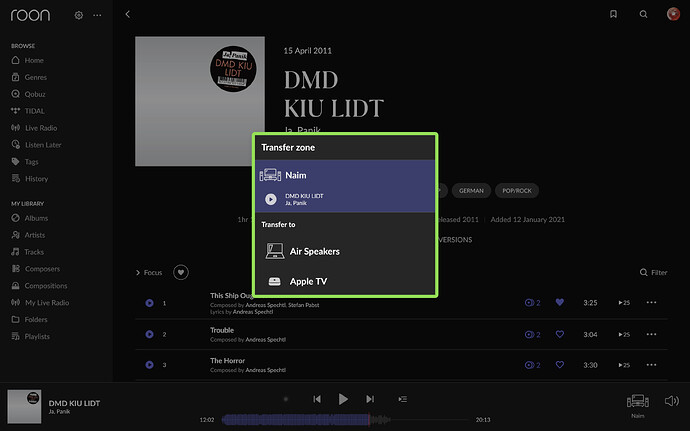Skip to previous track
The height and width of the screenshot is (431, 690).
[x=317, y=399]
